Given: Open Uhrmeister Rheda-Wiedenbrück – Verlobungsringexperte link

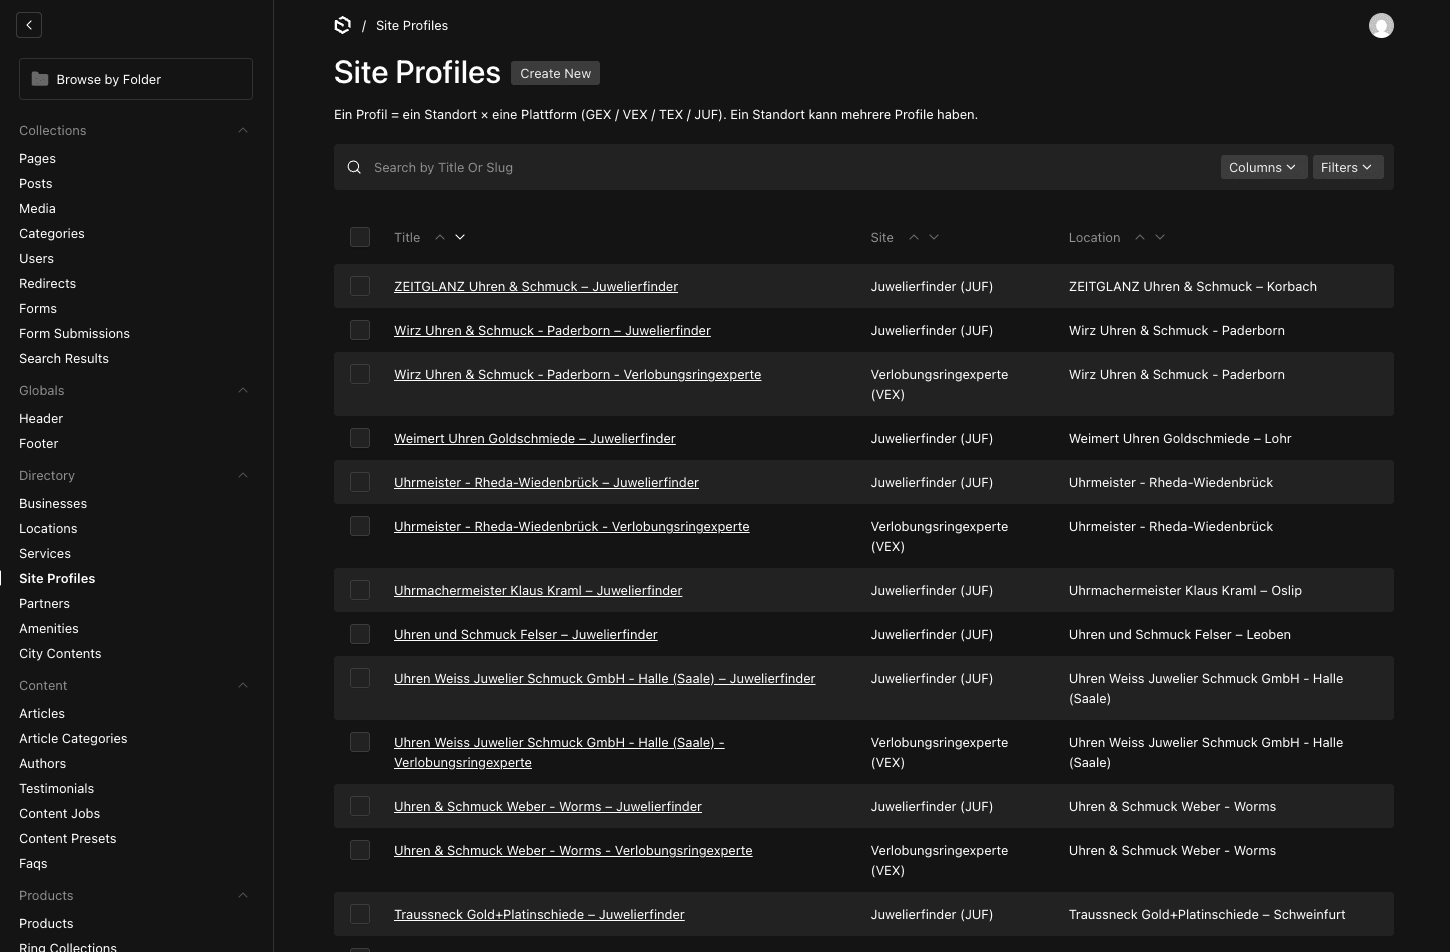Looking at the screenshot, I should point(571,526).
